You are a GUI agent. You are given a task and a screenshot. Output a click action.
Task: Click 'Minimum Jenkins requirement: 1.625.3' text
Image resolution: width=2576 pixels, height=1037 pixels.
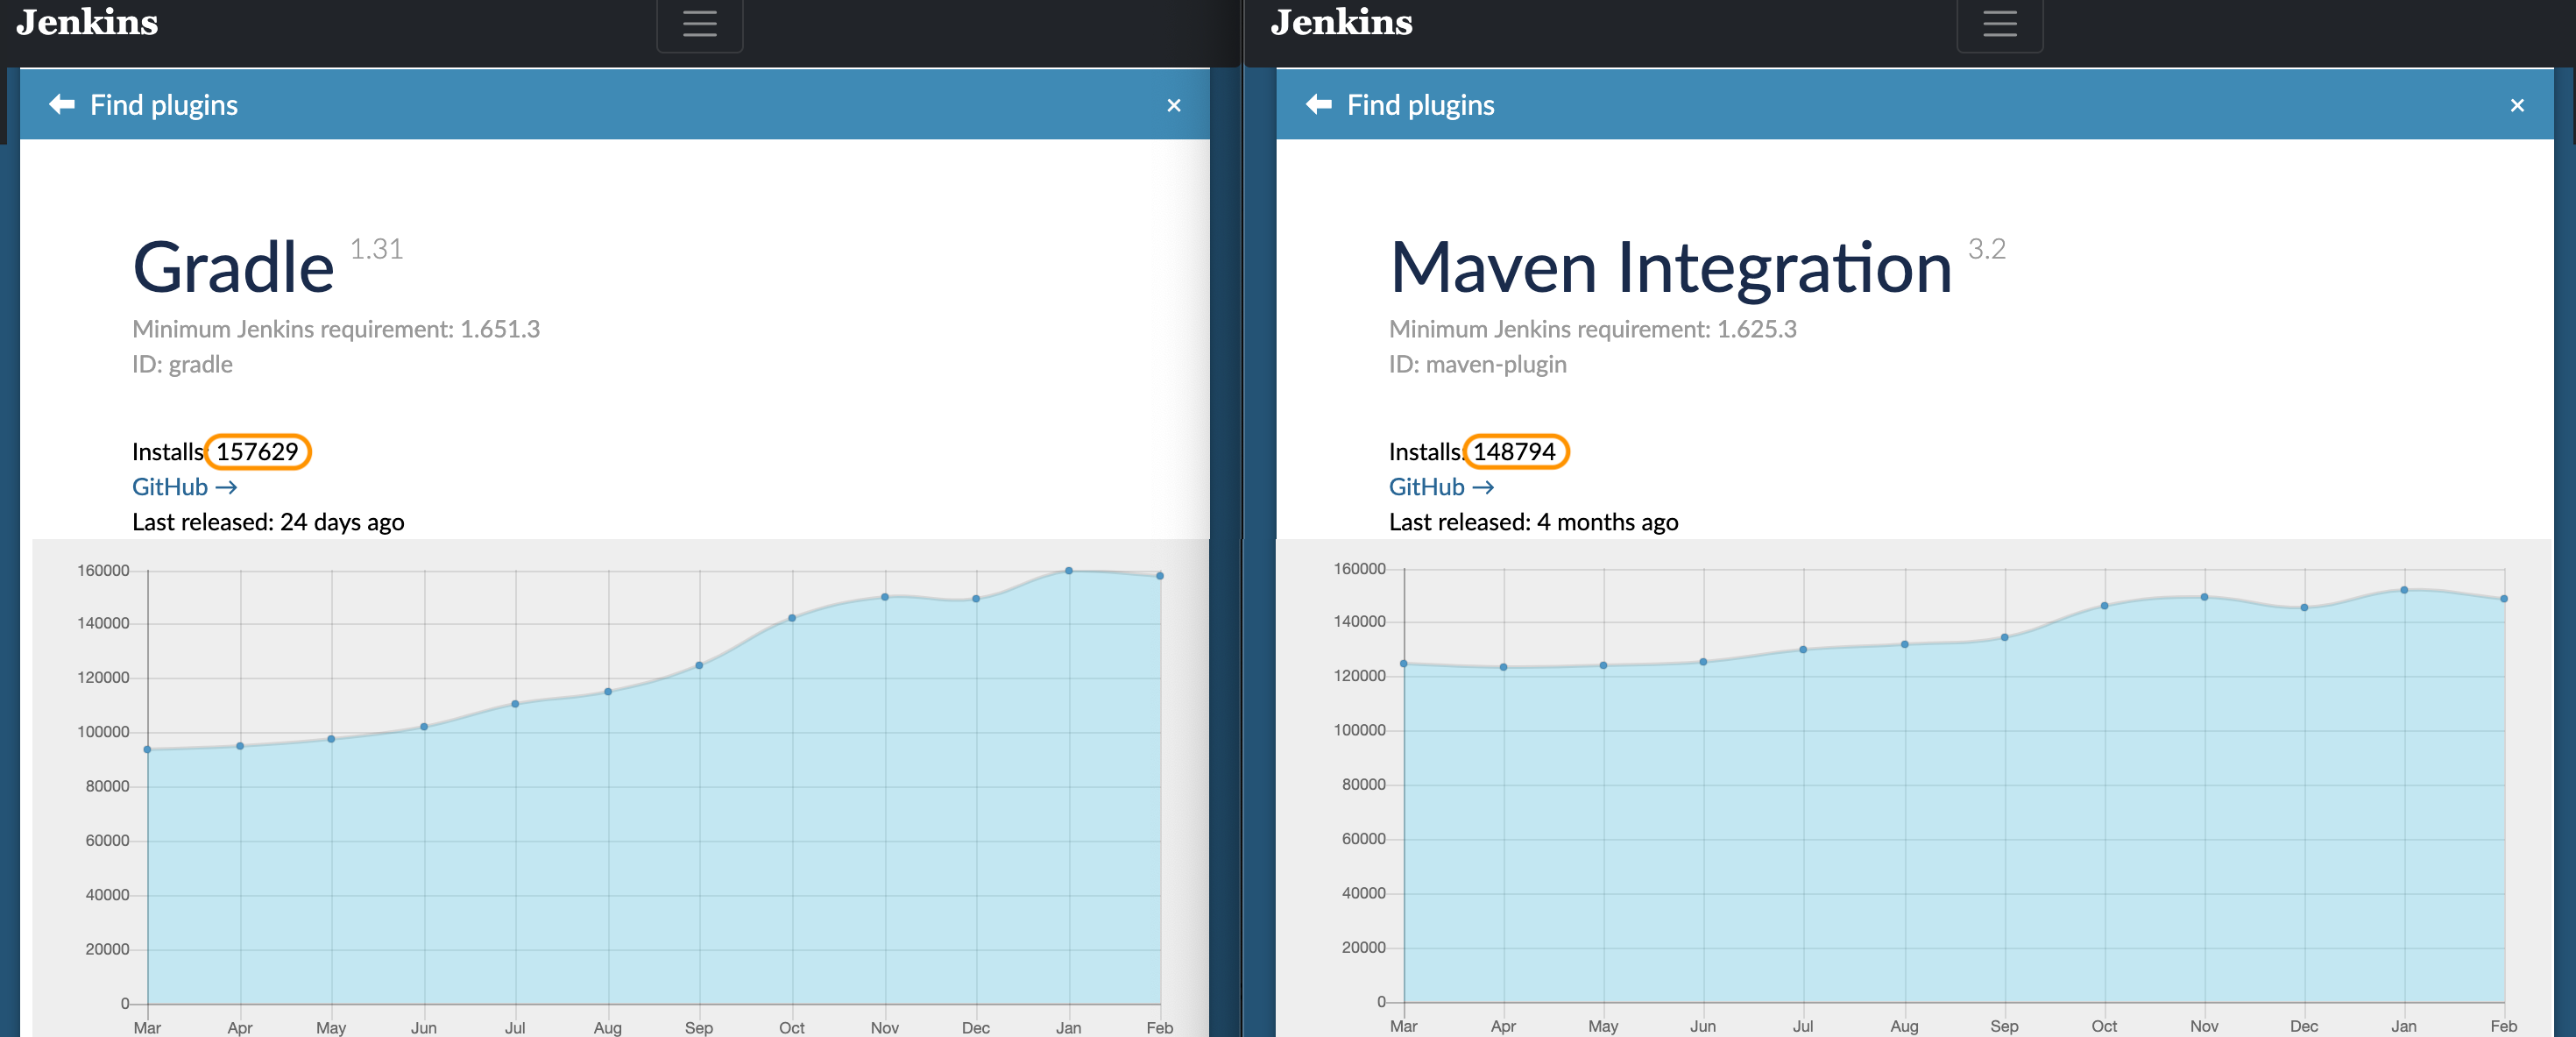(1592, 329)
